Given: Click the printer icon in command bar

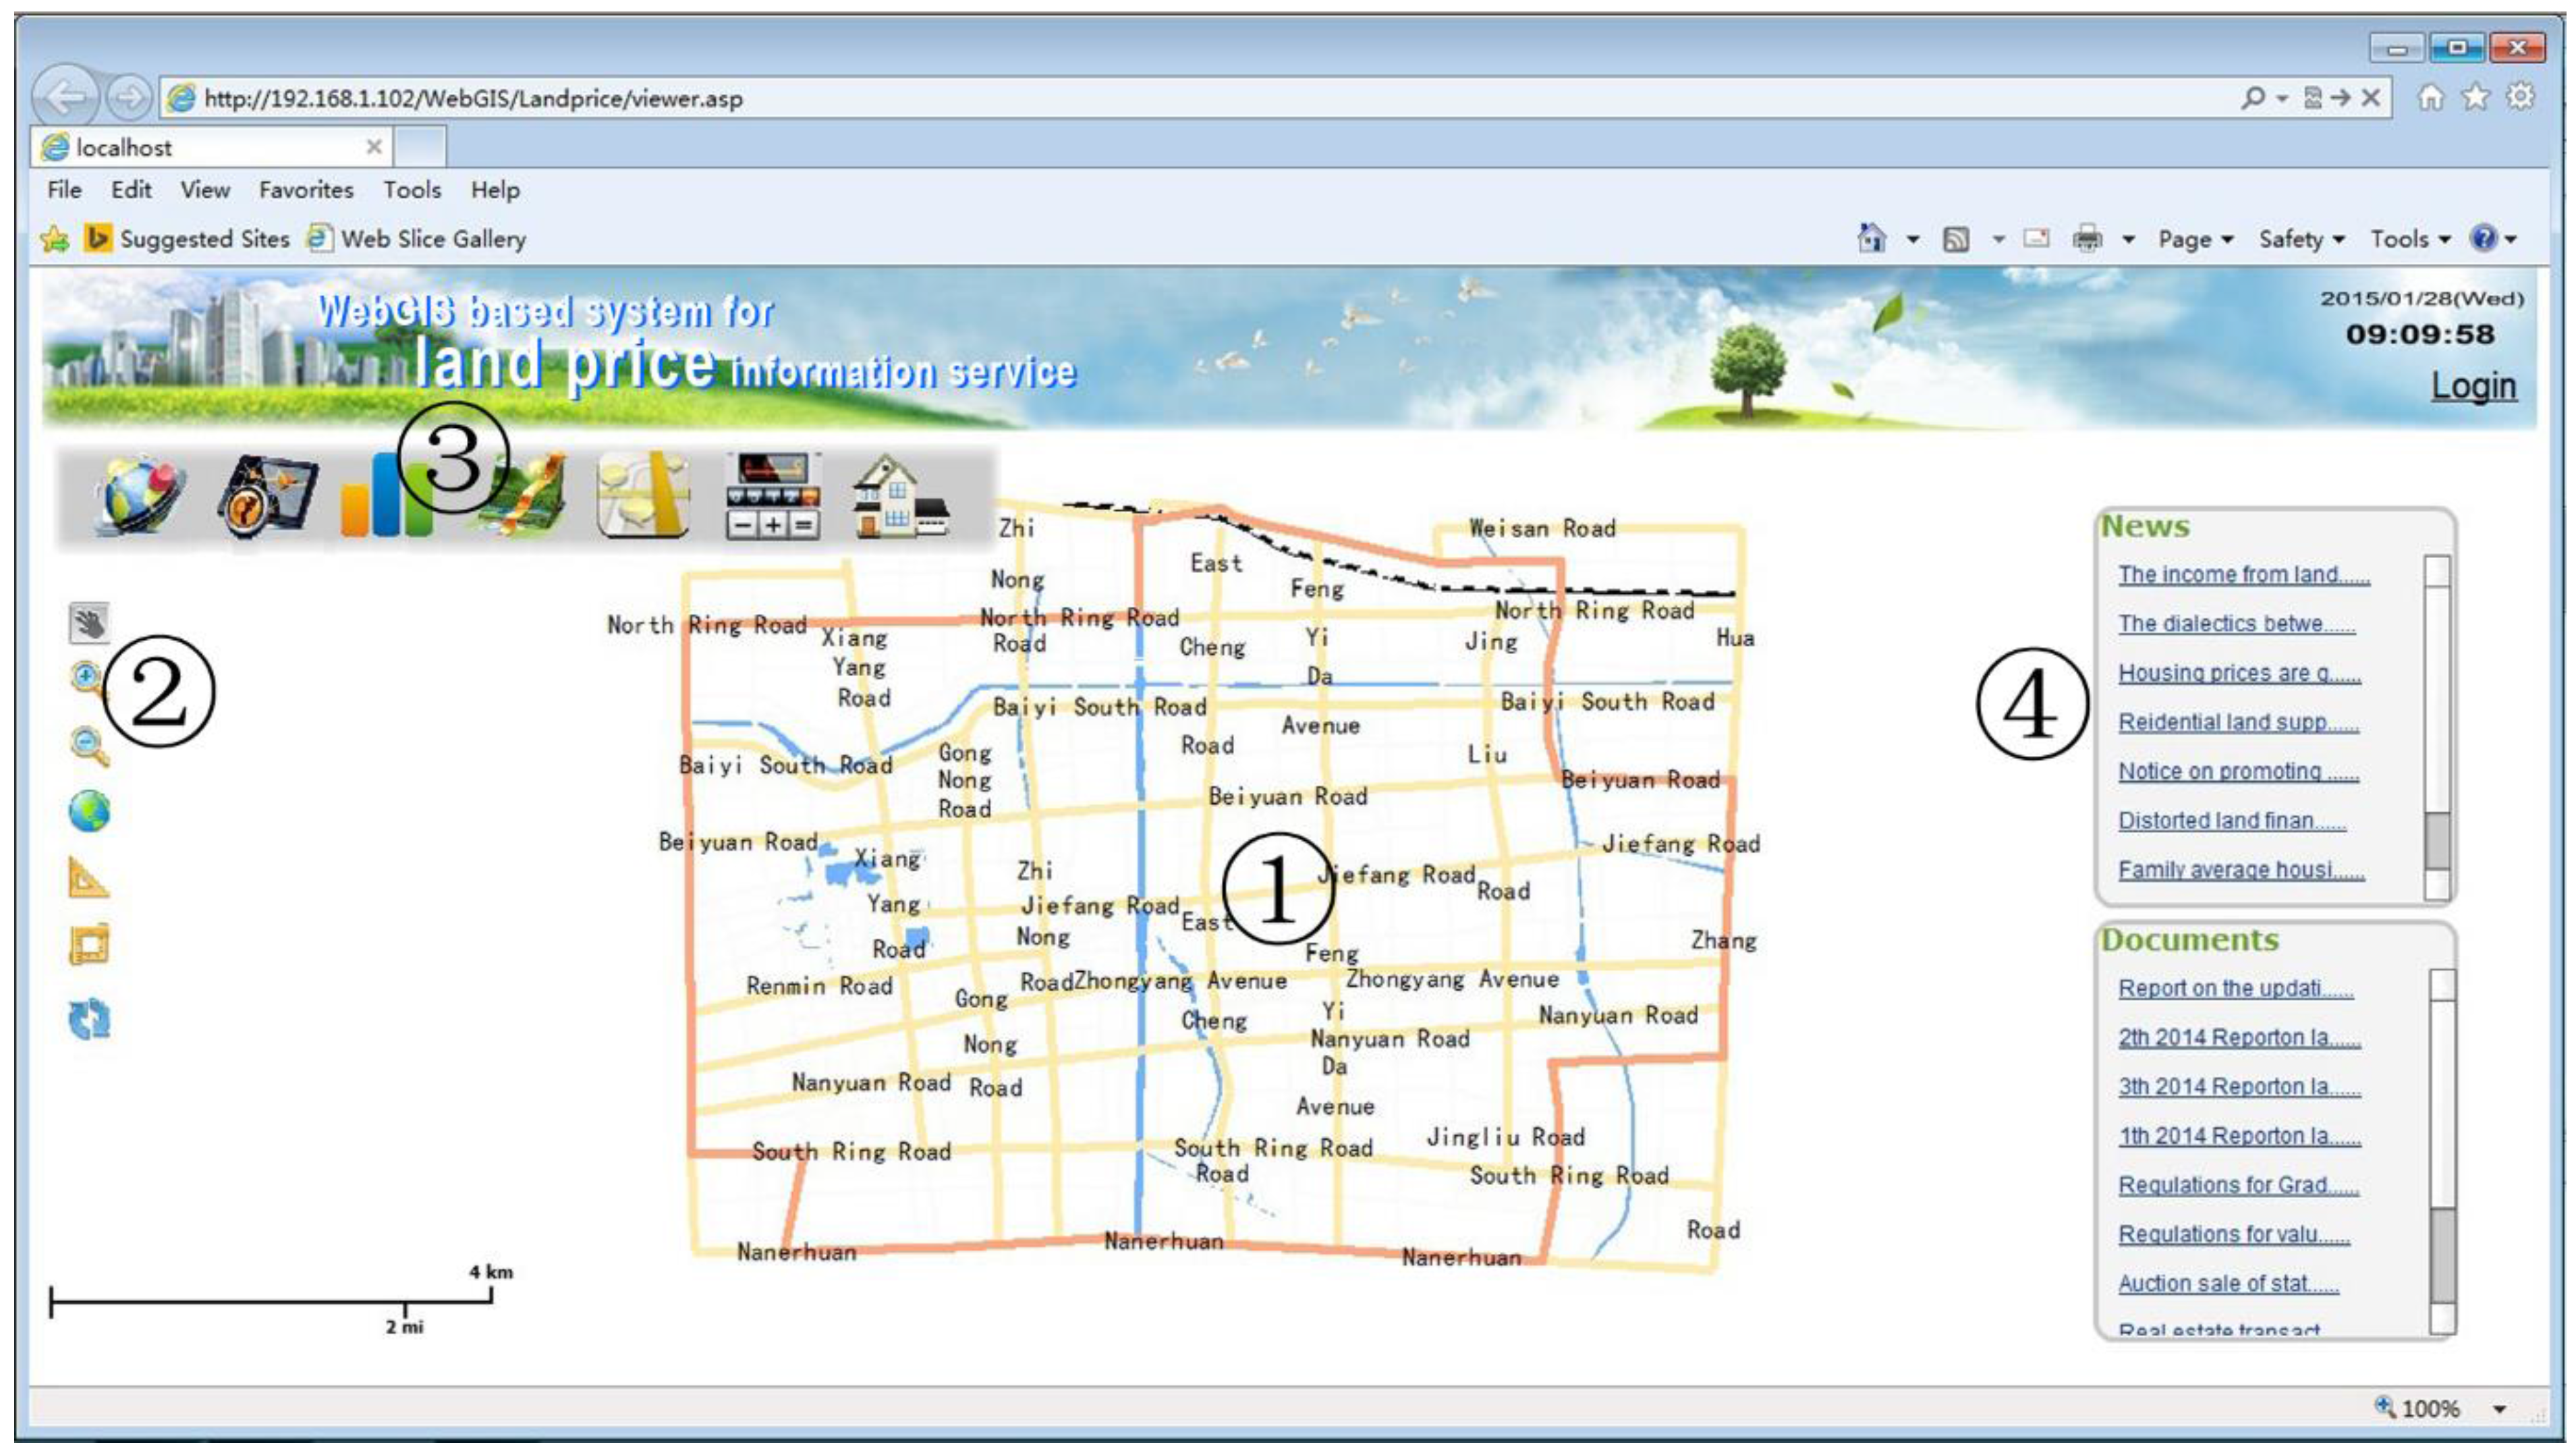Looking at the screenshot, I should (x=2087, y=239).
